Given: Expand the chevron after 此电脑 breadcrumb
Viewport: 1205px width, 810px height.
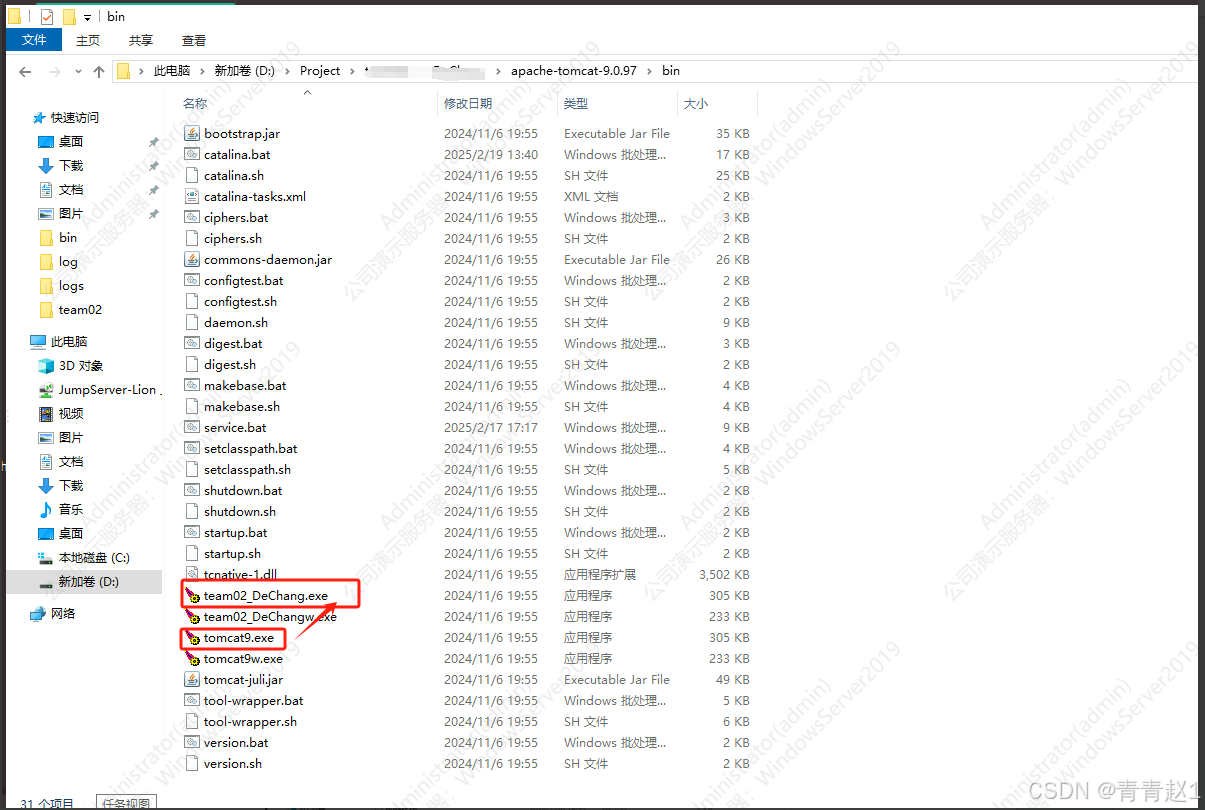Looking at the screenshot, I should point(201,71).
